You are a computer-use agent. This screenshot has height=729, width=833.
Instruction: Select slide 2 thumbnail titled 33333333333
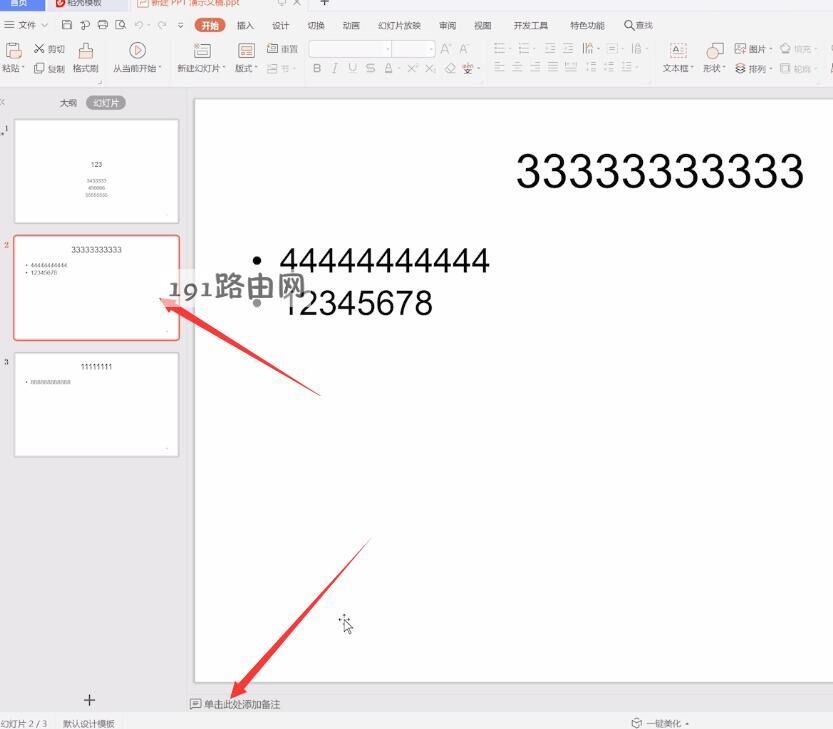tap(97, 287)
